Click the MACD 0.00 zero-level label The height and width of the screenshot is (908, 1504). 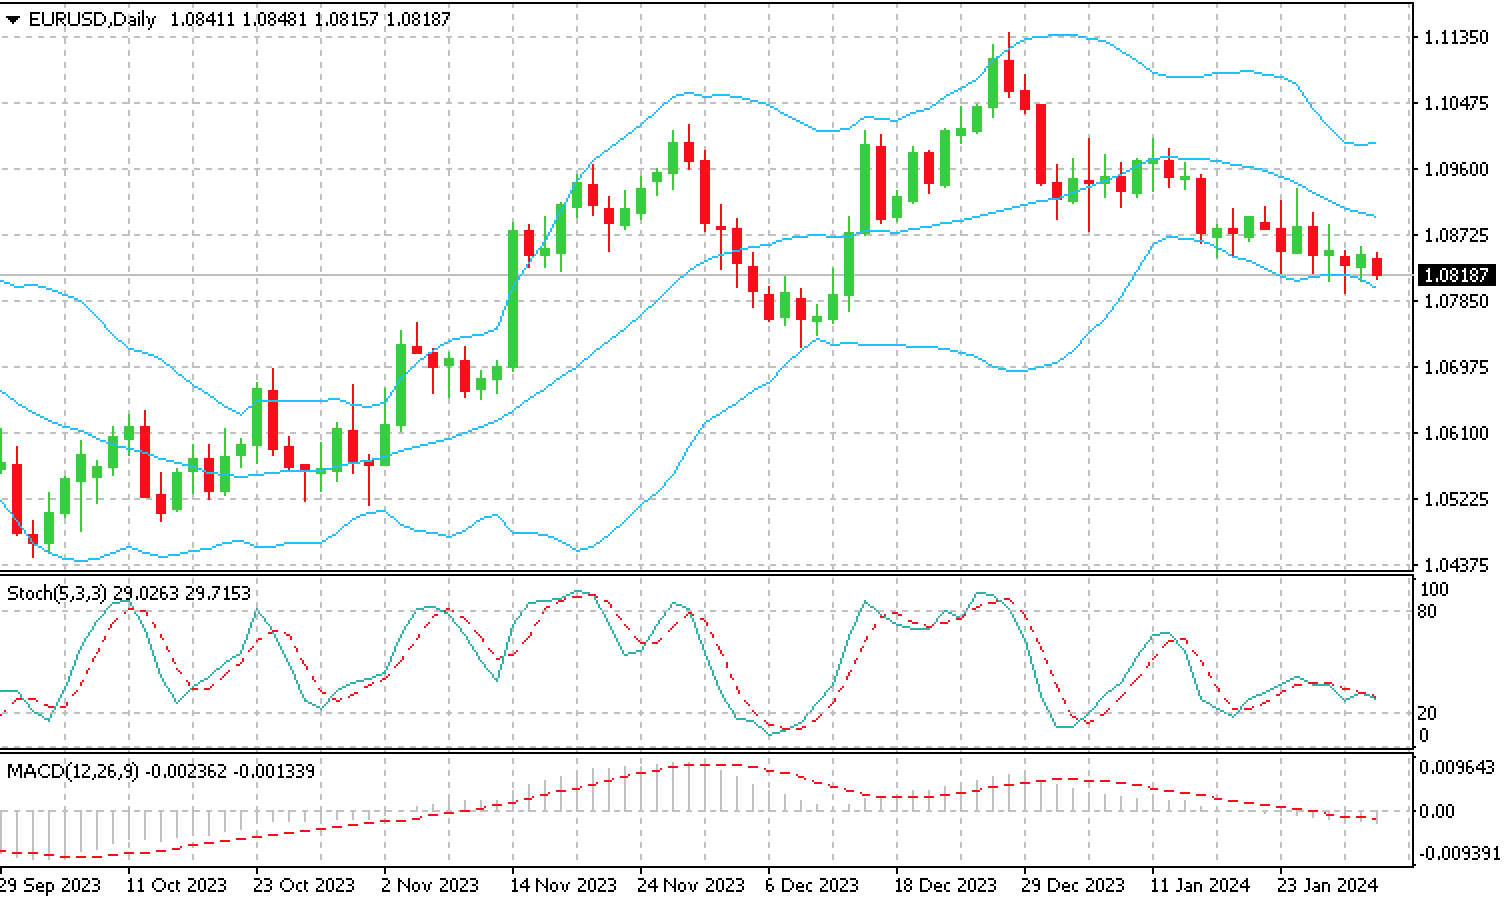coord(1437,811)
